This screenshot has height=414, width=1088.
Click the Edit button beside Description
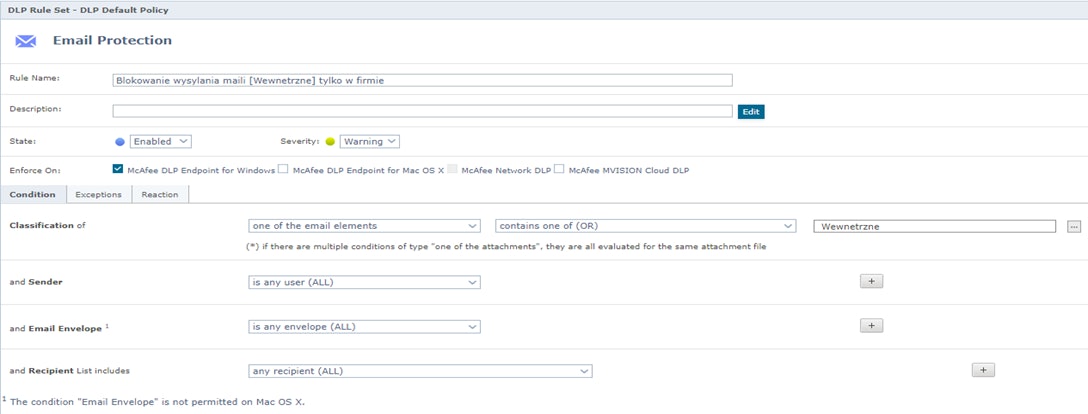pyautogui.click(x=751, y=112)
